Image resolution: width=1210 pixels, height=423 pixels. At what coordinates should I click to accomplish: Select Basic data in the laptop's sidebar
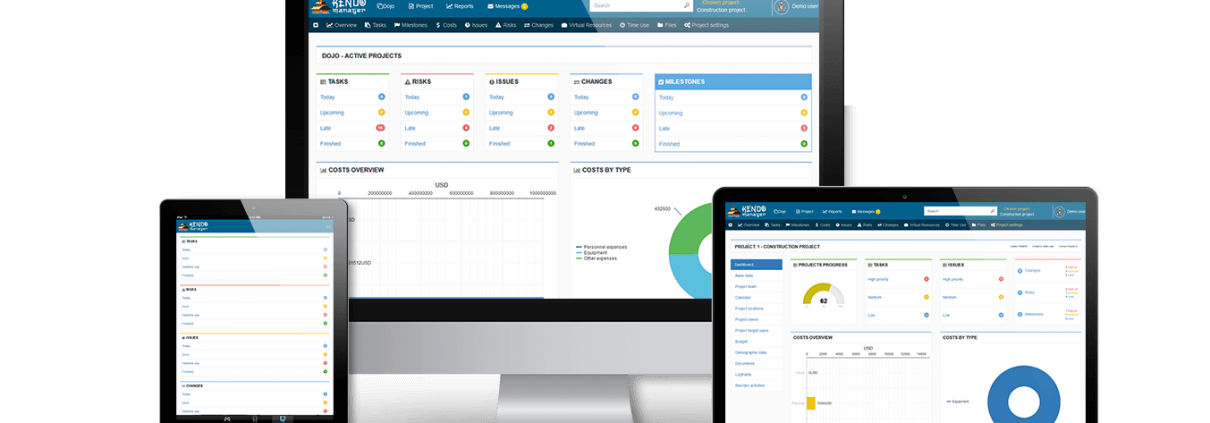[x=744, y=275]
